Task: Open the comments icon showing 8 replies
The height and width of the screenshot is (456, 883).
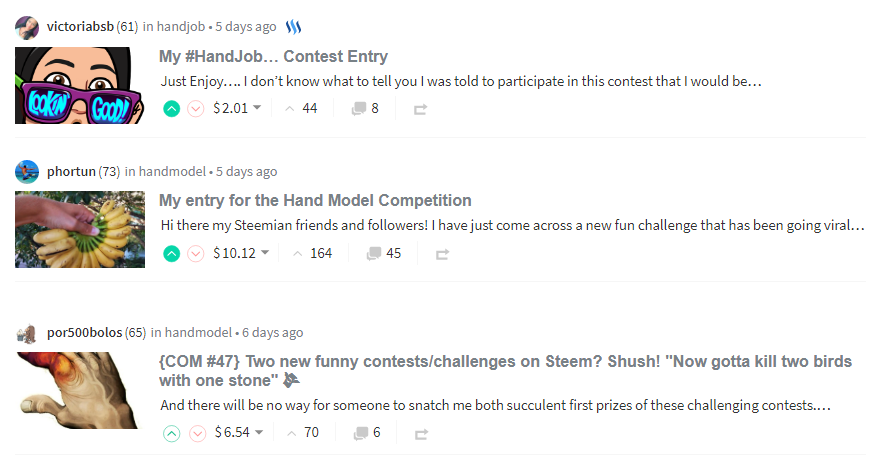Action: click(x=359, y=109)
